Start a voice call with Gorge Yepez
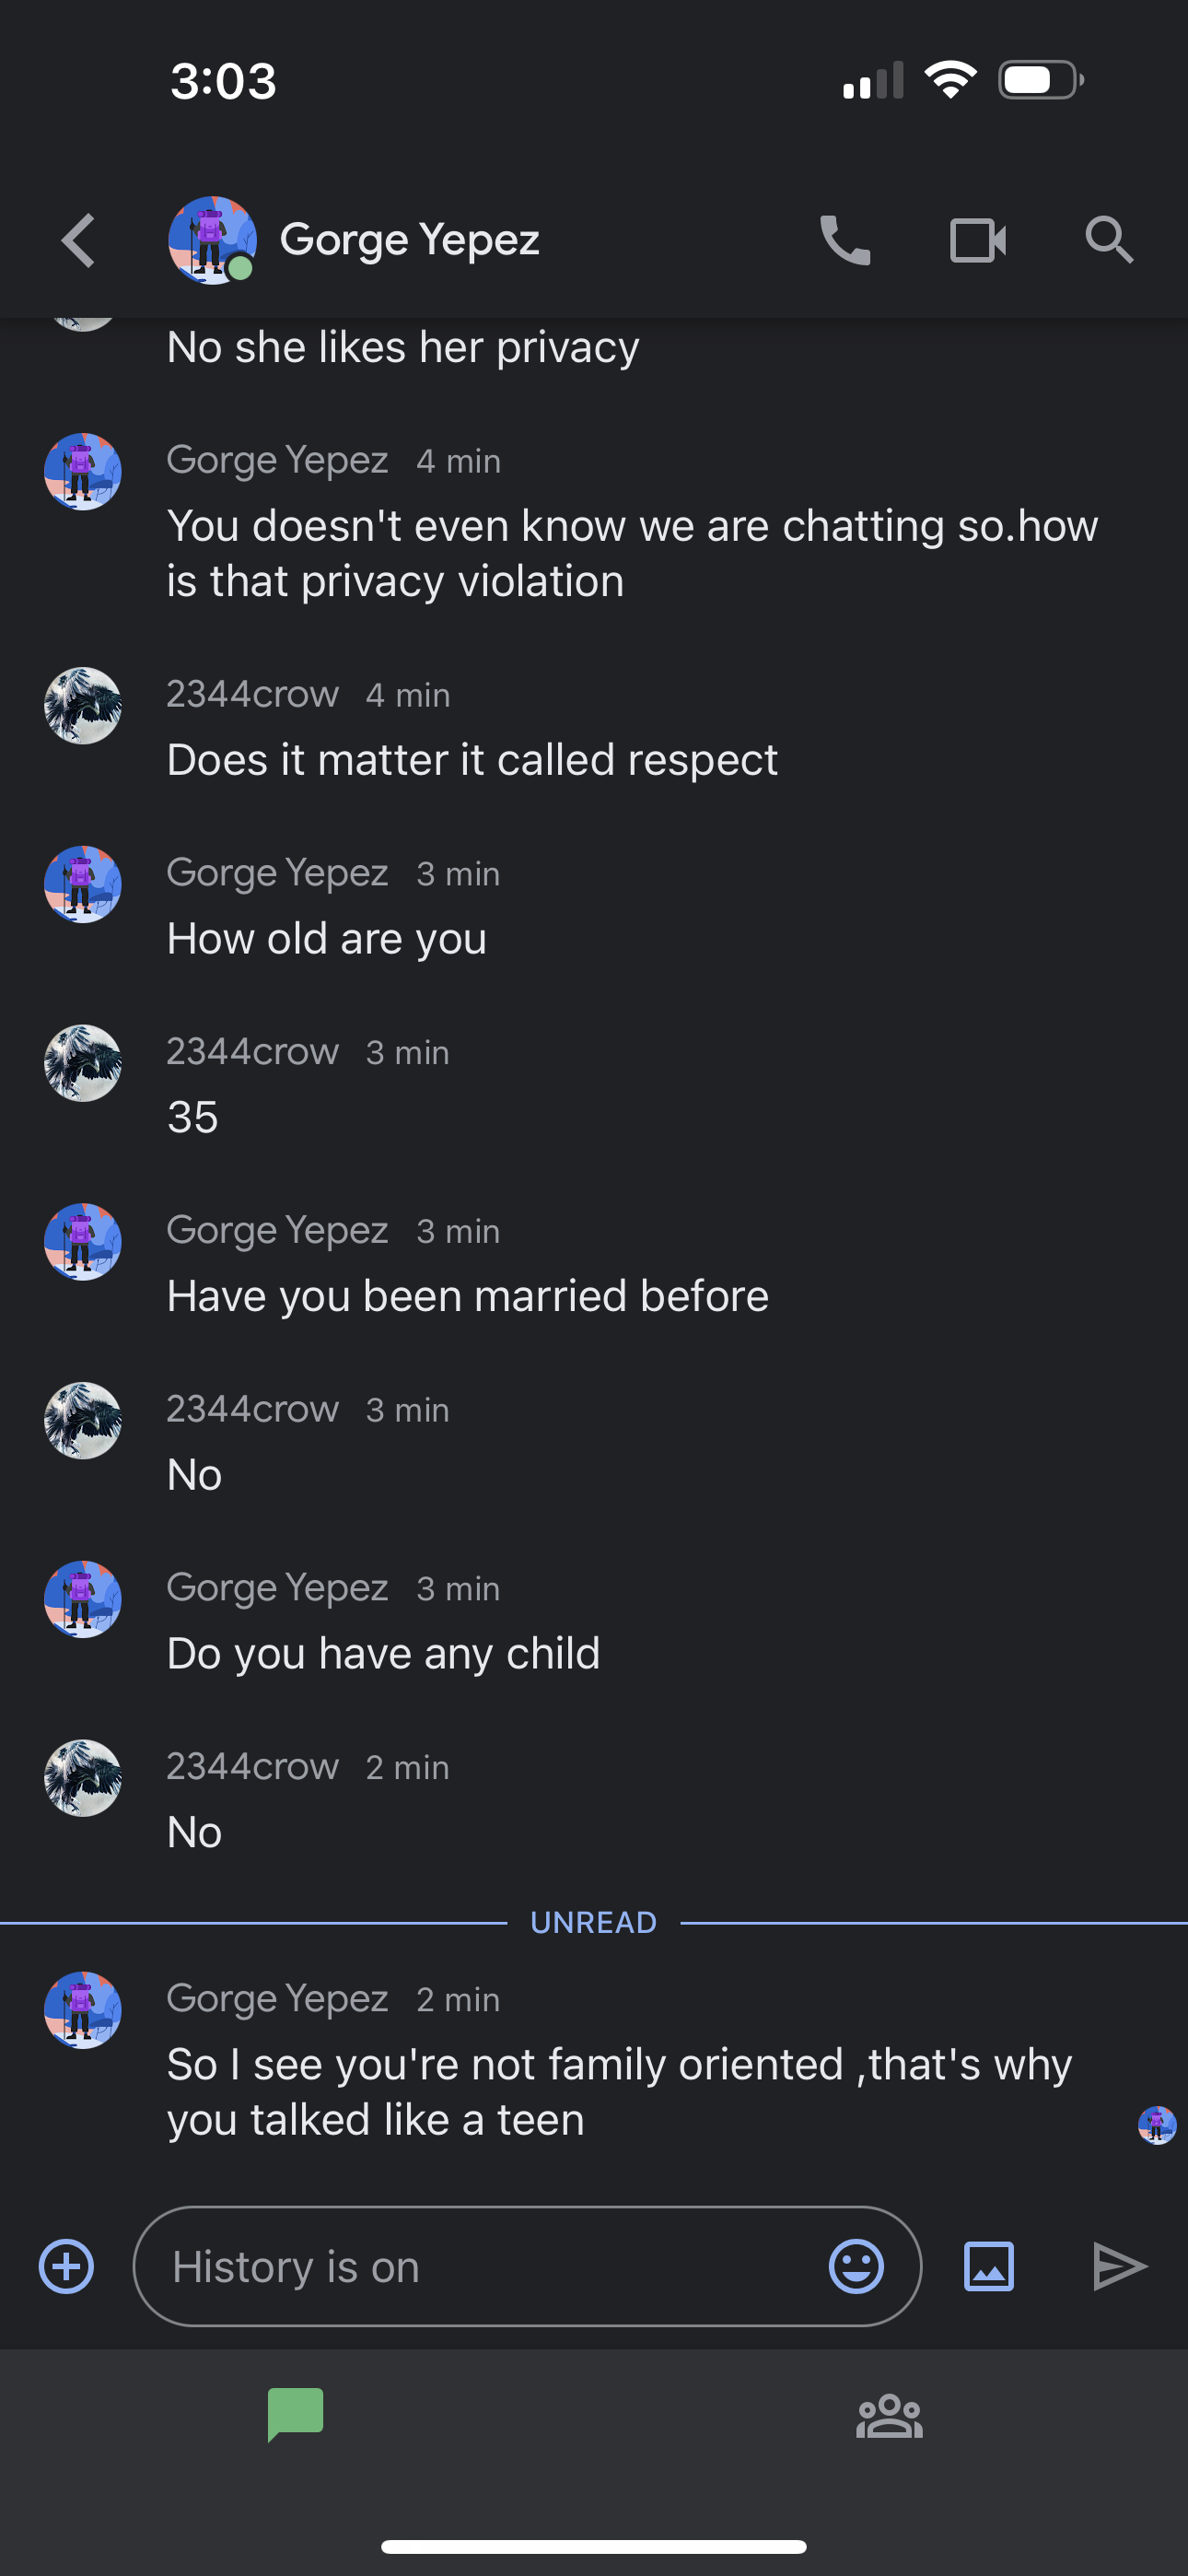 pos(845,240)
